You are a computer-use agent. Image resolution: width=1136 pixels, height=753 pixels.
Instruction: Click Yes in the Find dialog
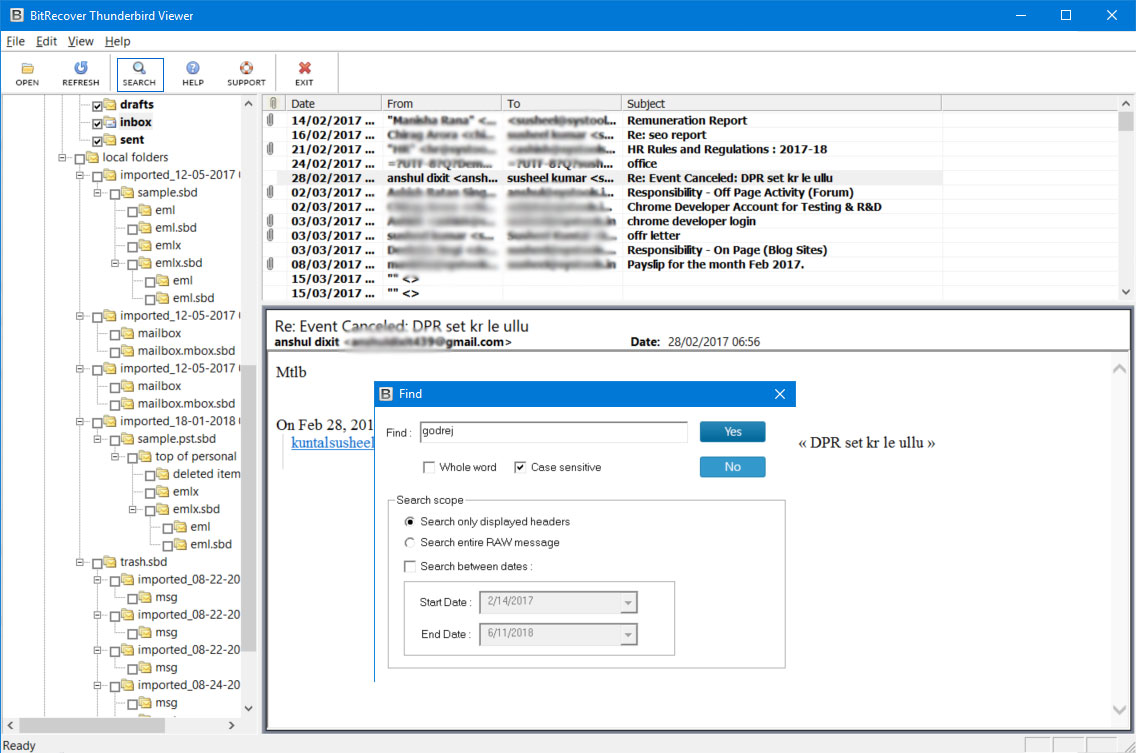732,432
